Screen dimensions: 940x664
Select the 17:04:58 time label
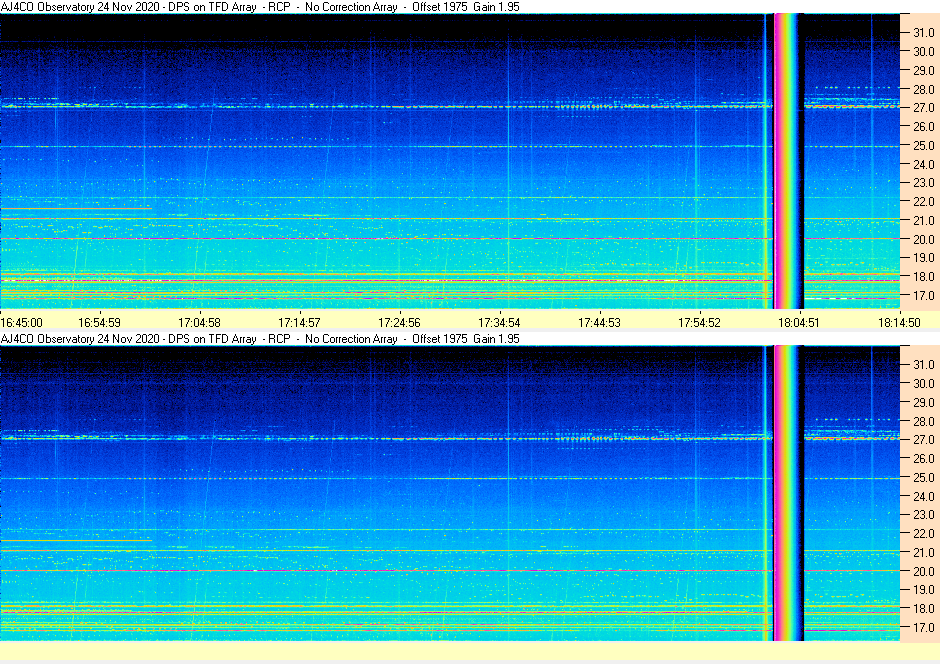(x=200, y=322)
